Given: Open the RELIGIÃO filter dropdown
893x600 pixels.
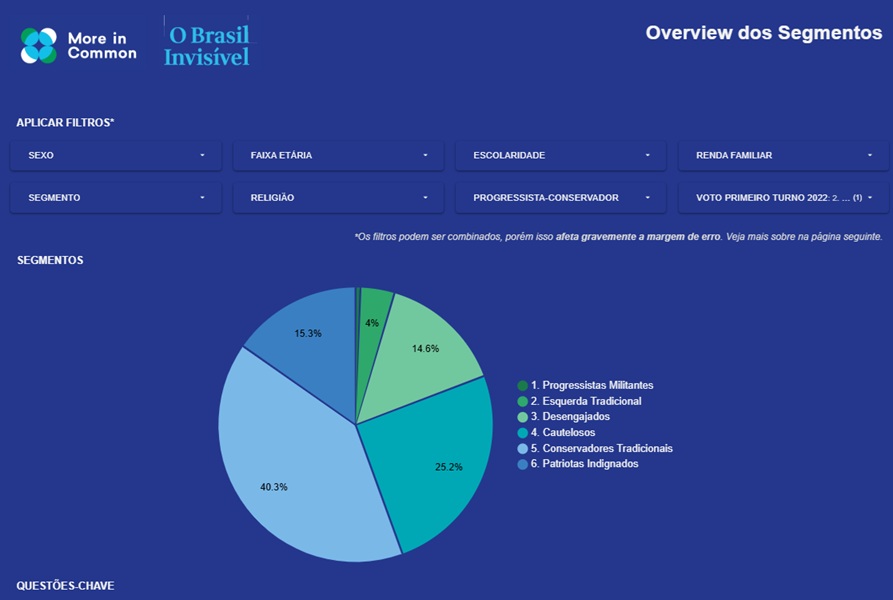Looking at the screenshot, I should (x=338, y=198).
